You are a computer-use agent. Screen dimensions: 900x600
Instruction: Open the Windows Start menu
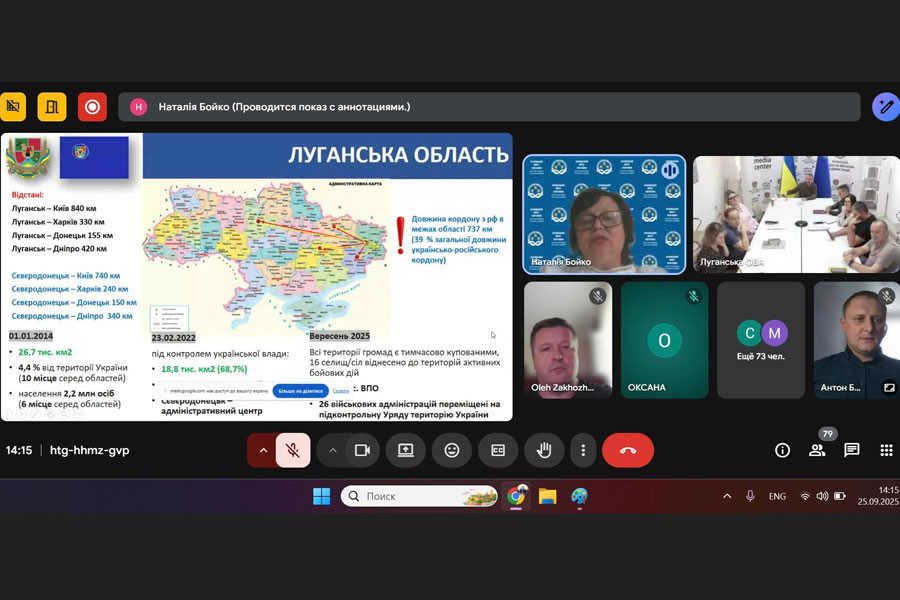(x=321, y=496)
